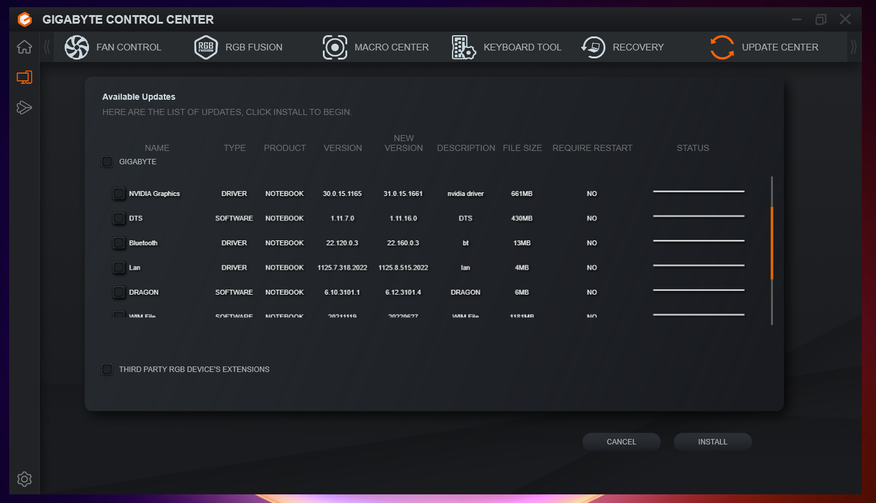Click the DRAGON status progress bar

(x=698, y=290)
